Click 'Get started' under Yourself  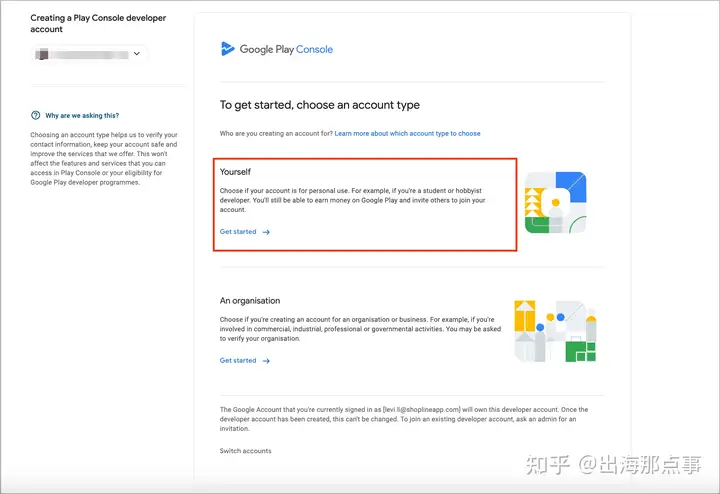point(238,232)
